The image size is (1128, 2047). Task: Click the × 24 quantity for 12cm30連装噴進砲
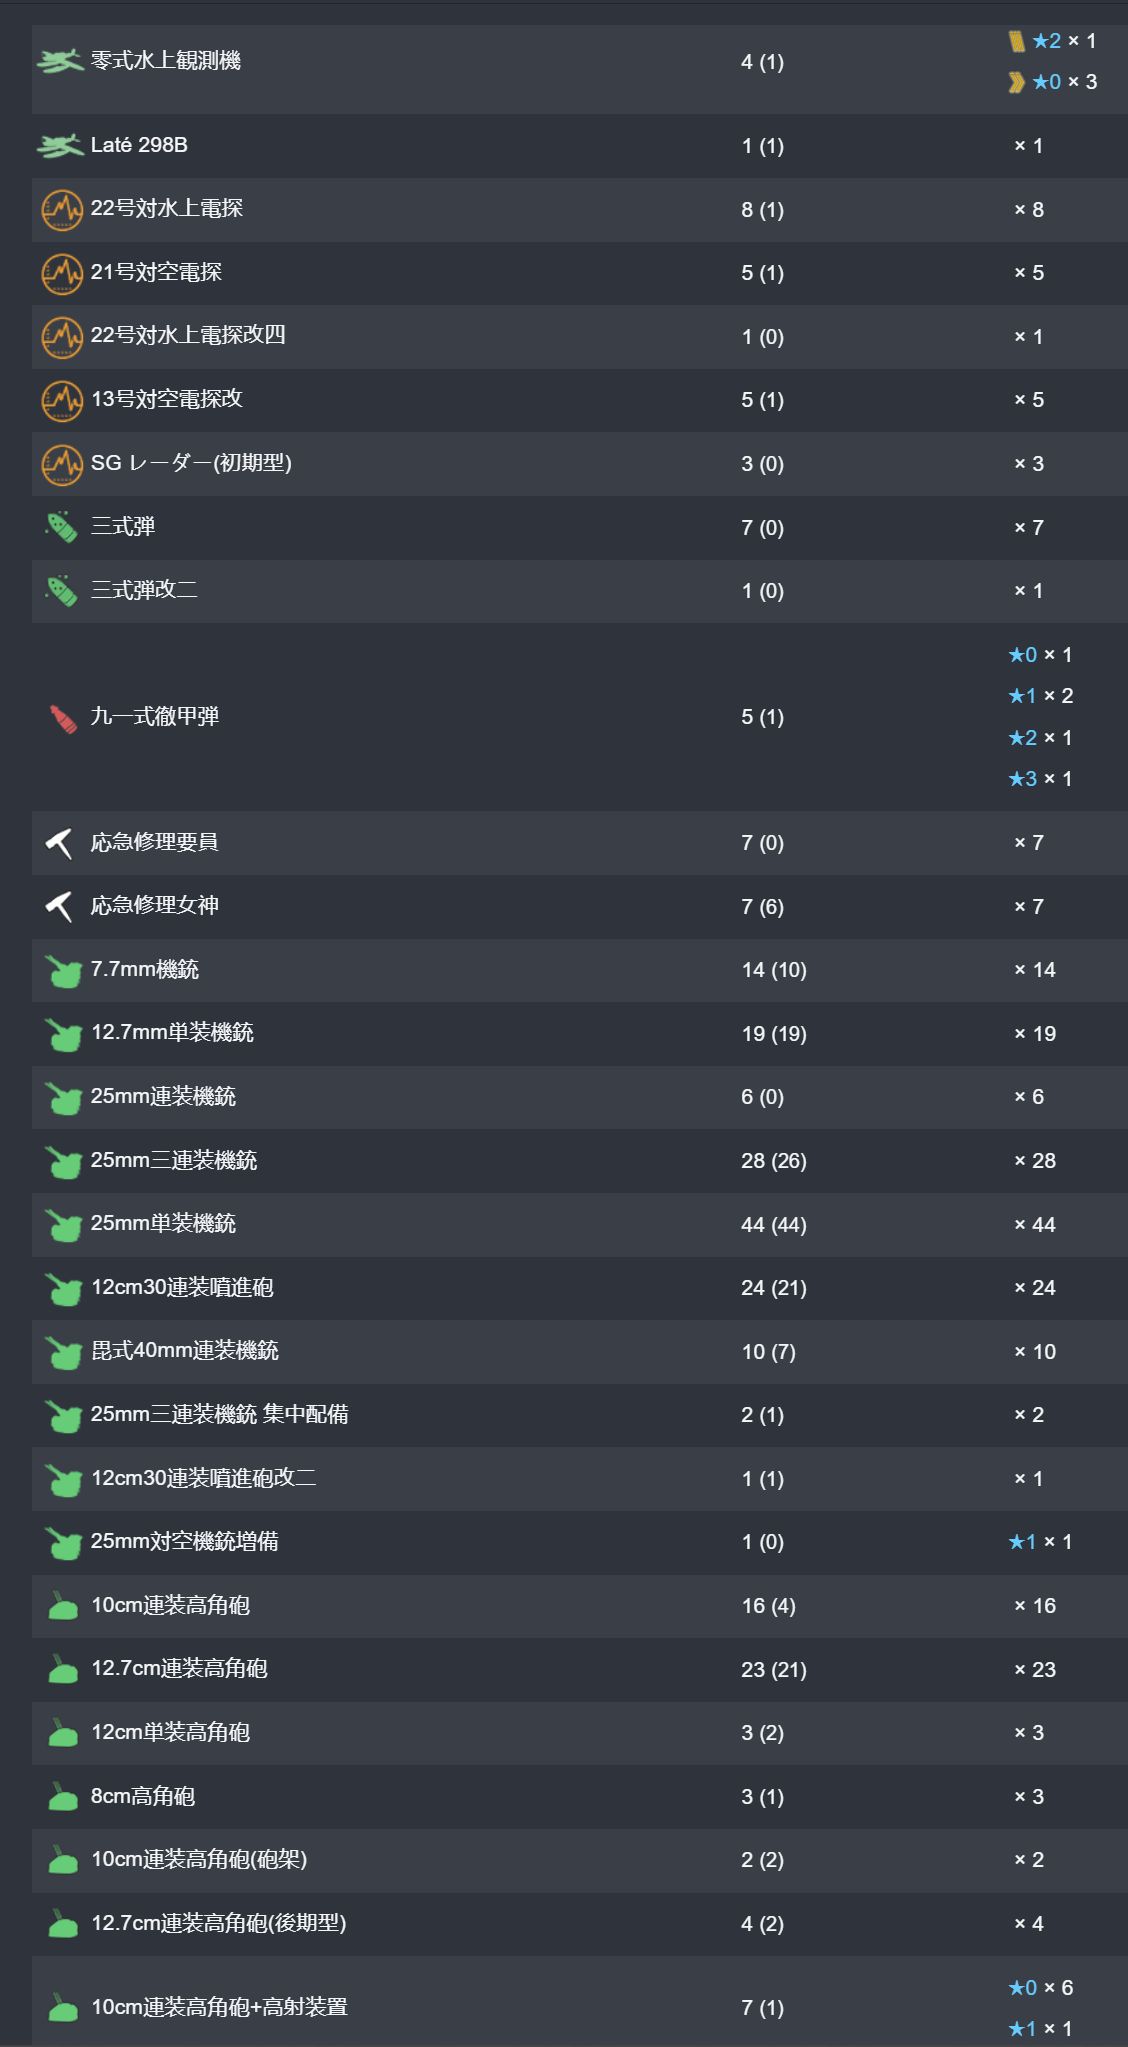click(1034, 1288)
